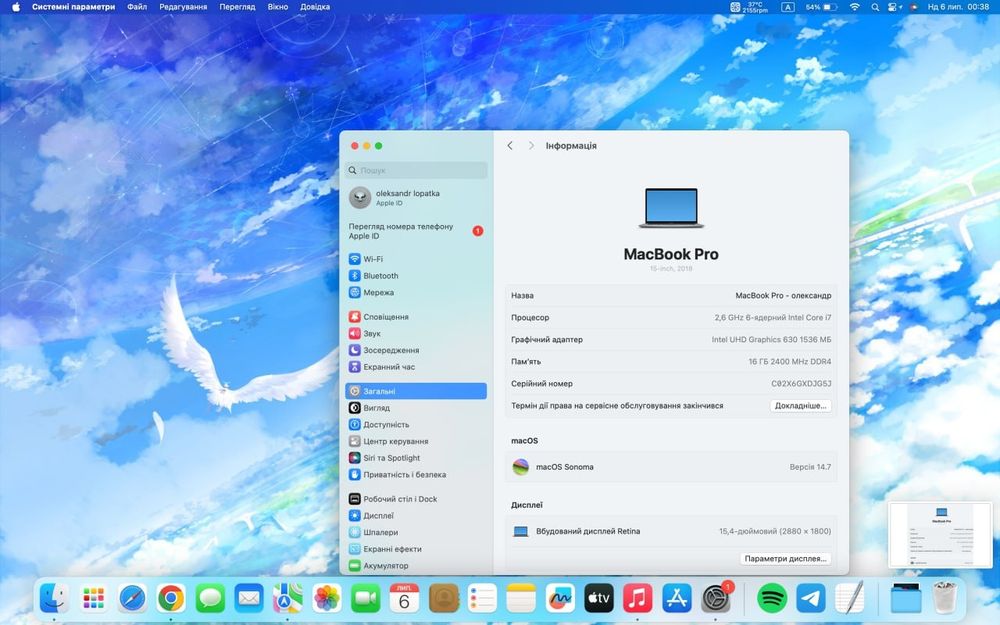Open FaceTime in the Dock

(365, 599)
